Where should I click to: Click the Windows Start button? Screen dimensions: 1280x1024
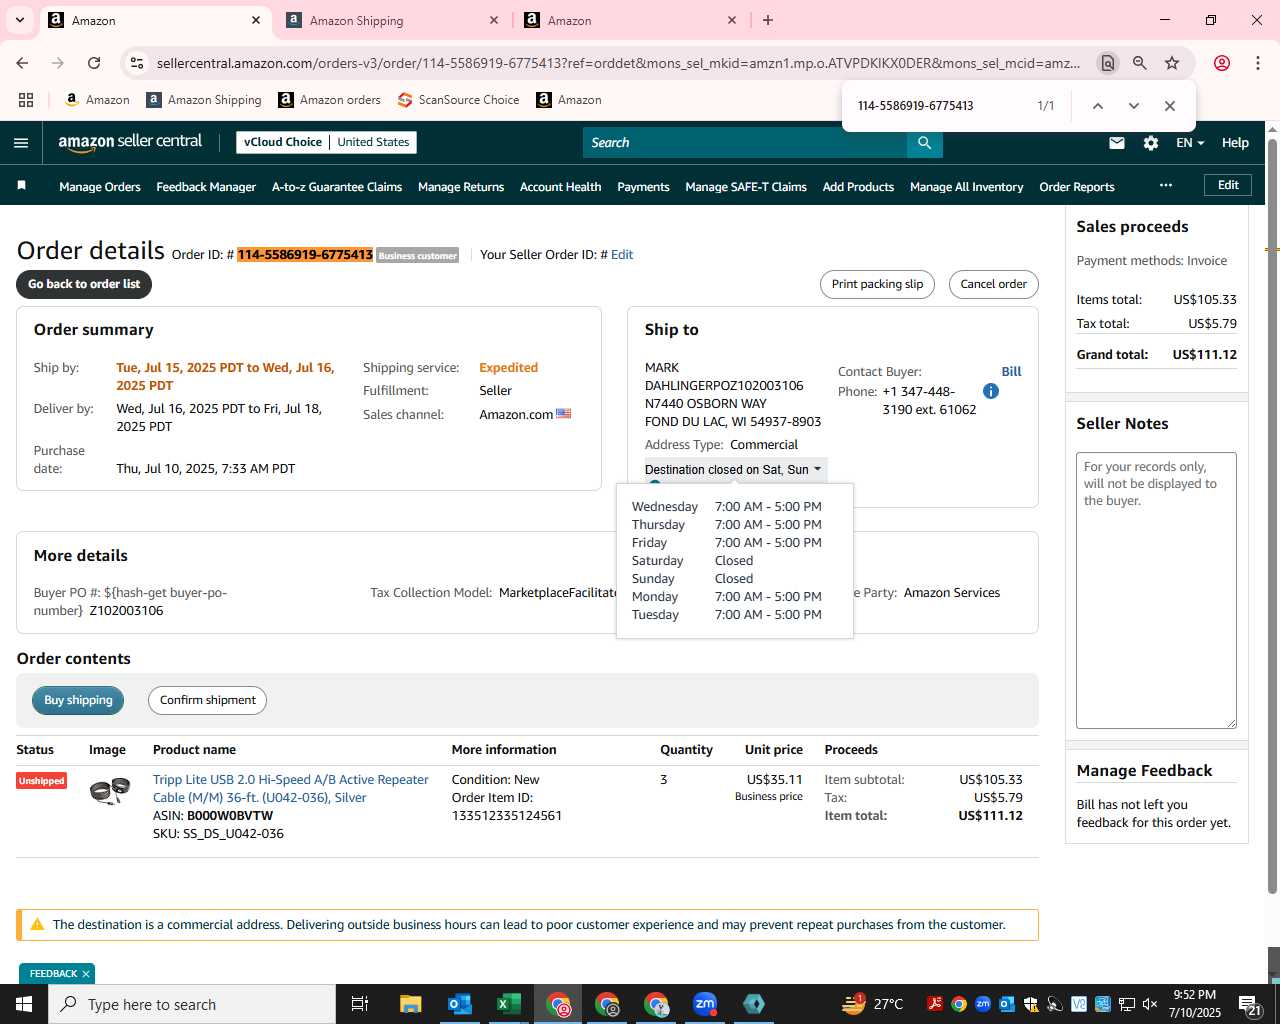pyautogui.click(x=23, y=1004)
